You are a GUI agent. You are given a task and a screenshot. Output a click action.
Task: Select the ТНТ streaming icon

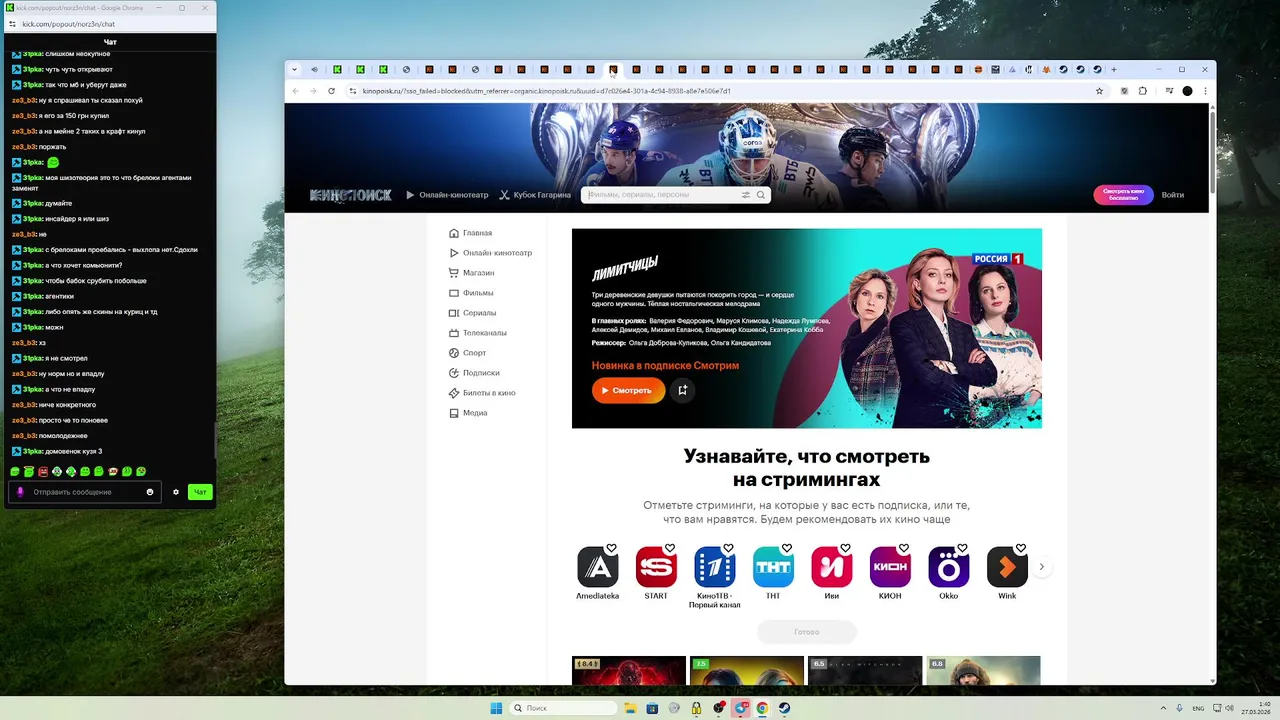click(773, 567)
